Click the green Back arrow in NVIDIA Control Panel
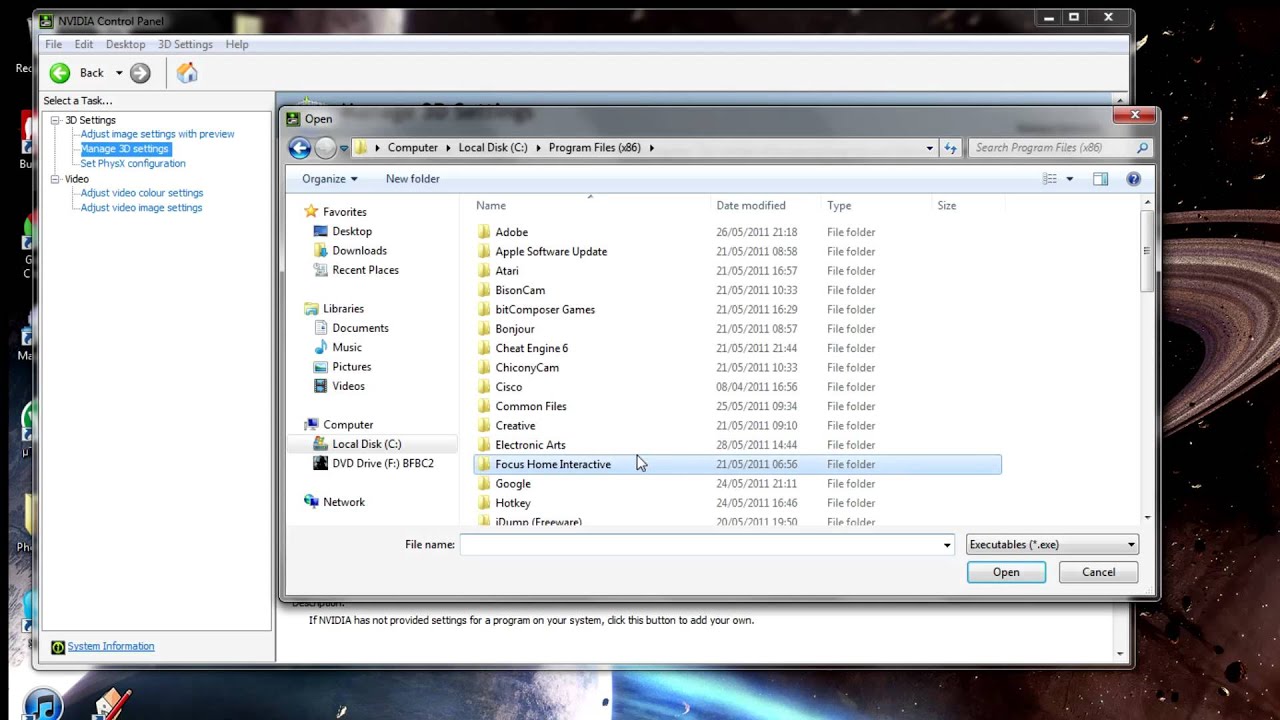 pyautogui.click(x=60, y=73)
